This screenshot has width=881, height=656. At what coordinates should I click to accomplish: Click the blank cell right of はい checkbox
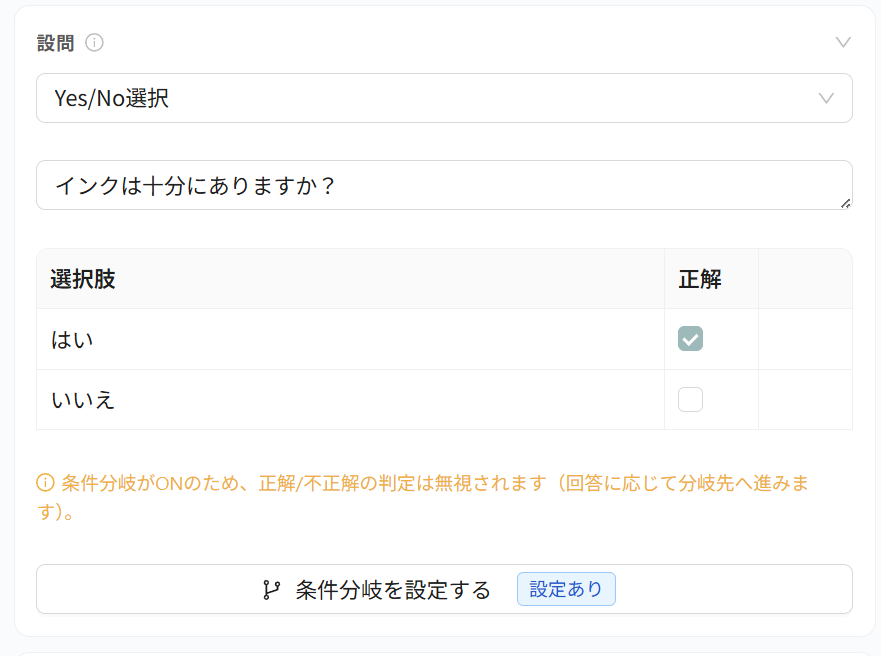click(805, 339)
